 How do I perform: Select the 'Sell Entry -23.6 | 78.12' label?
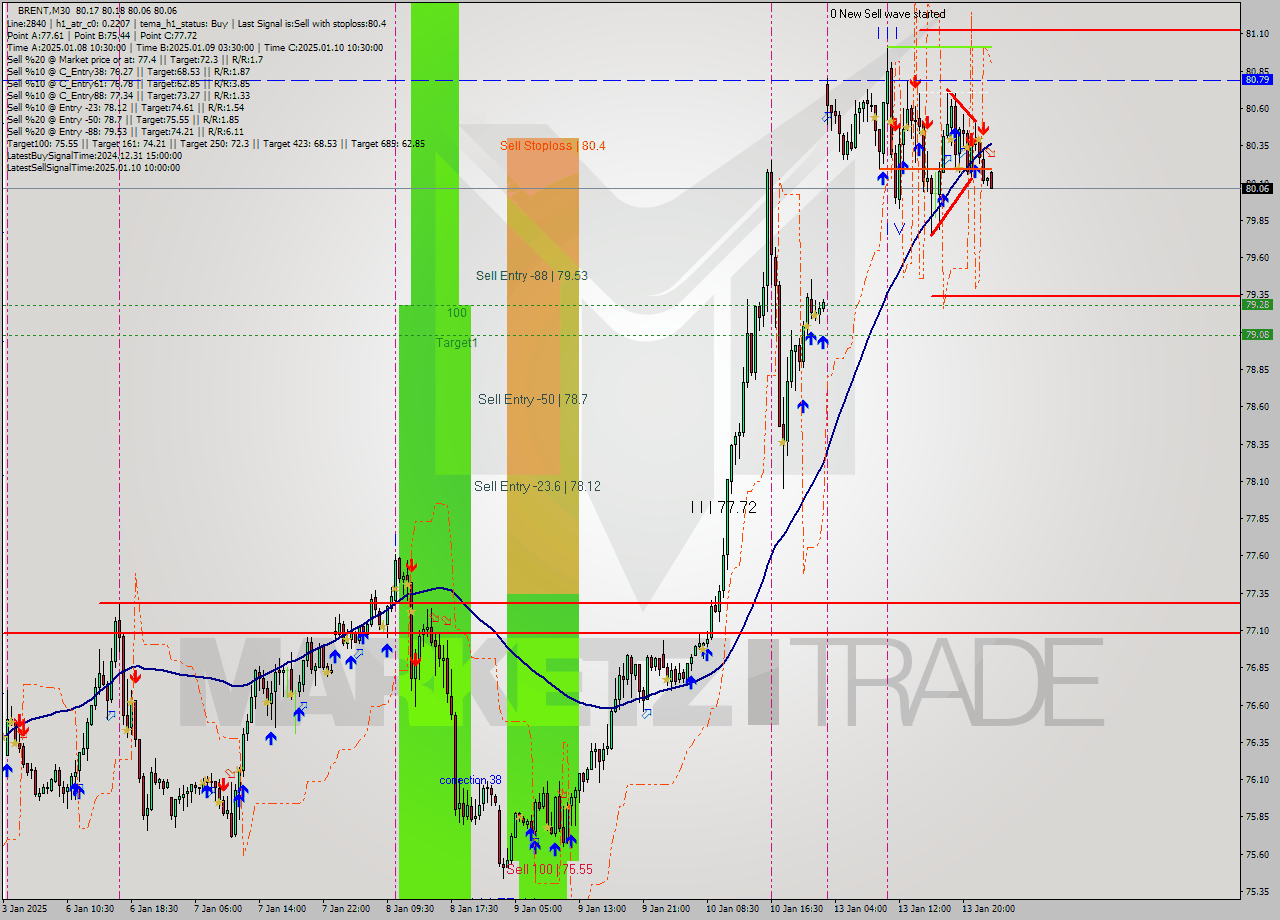(537, 487)
